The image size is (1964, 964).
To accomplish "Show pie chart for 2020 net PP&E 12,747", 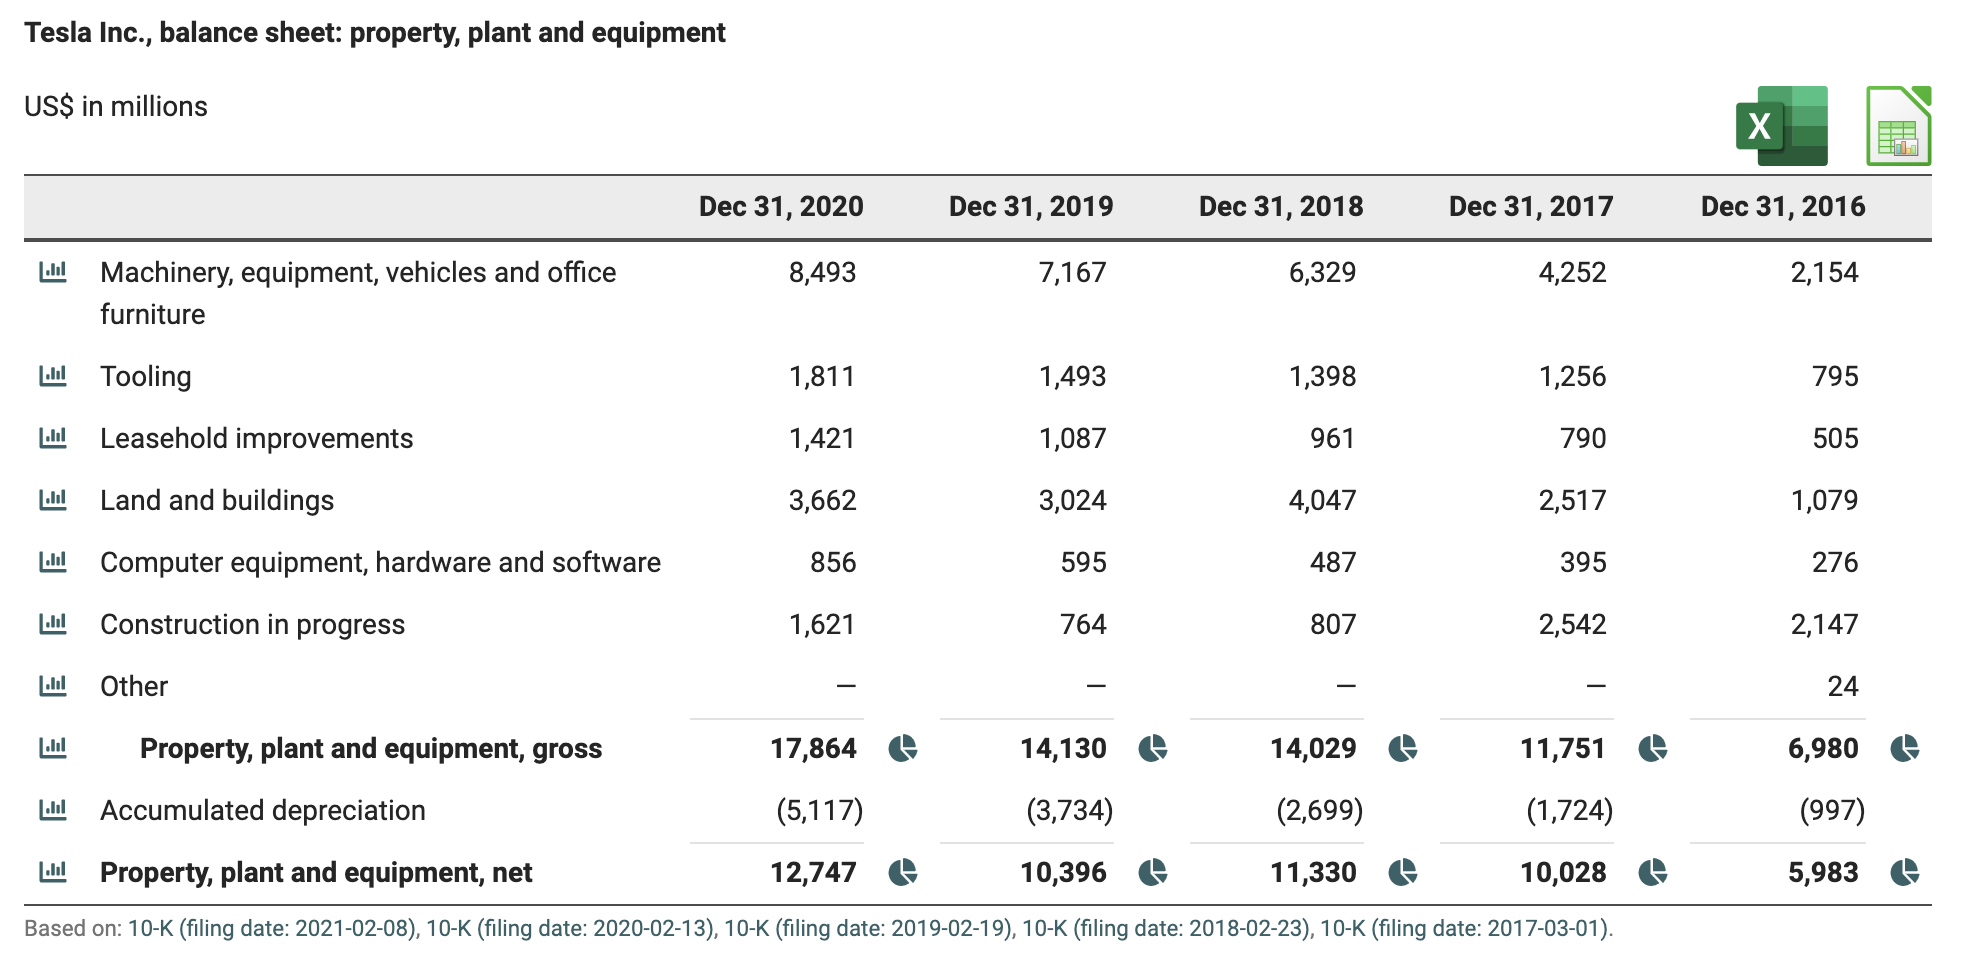I will [x=903, y=872].
